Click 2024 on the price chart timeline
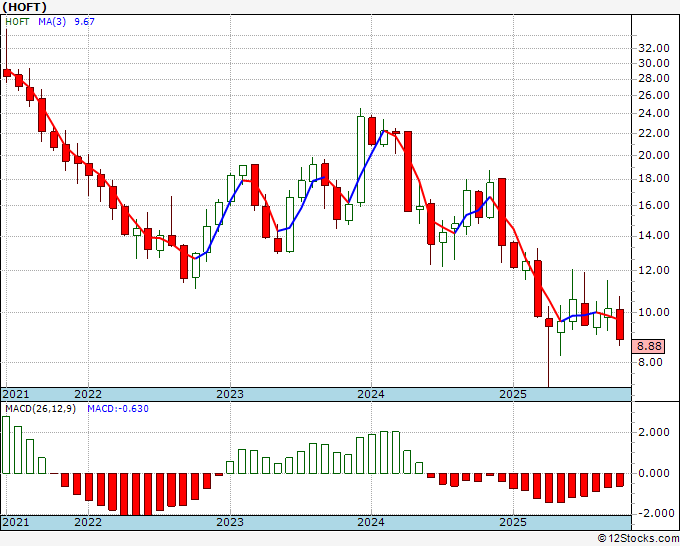Viewport: 680px width, 546px height. [x=371, y=394]
